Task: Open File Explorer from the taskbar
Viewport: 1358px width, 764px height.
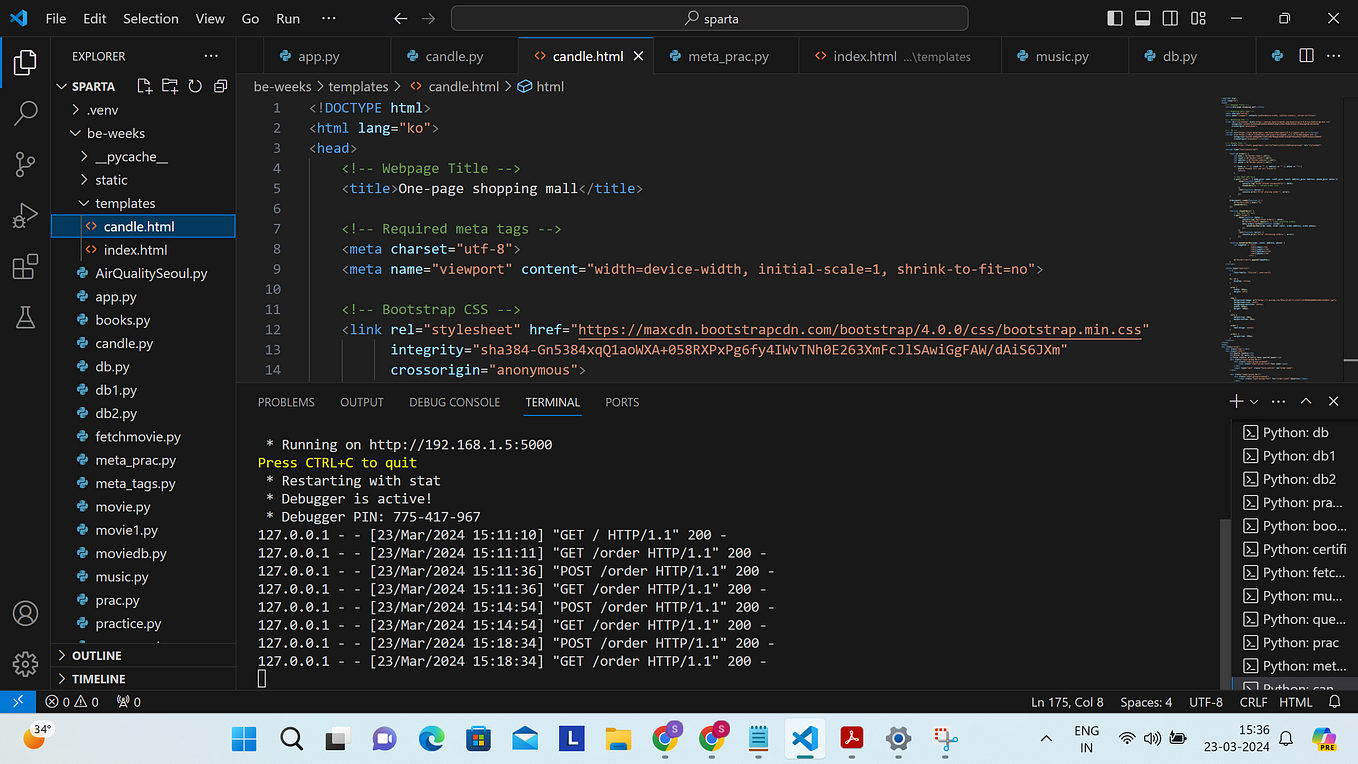Action: tap(618, 739)
